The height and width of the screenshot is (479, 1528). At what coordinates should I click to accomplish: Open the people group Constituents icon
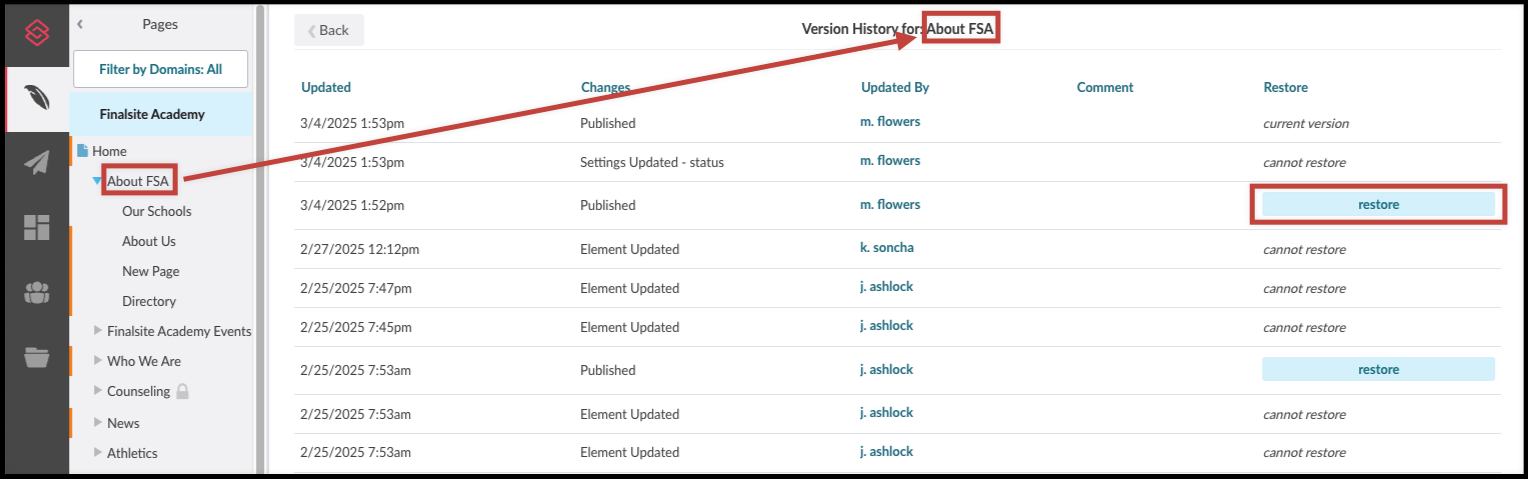[x=37, y=292]
